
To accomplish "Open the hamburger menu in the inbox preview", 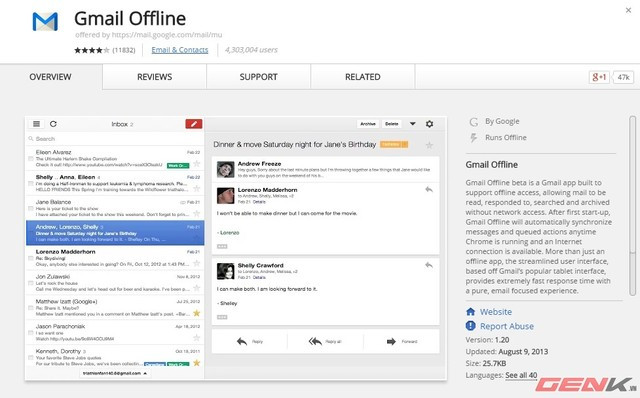I will tap(36, 124).
